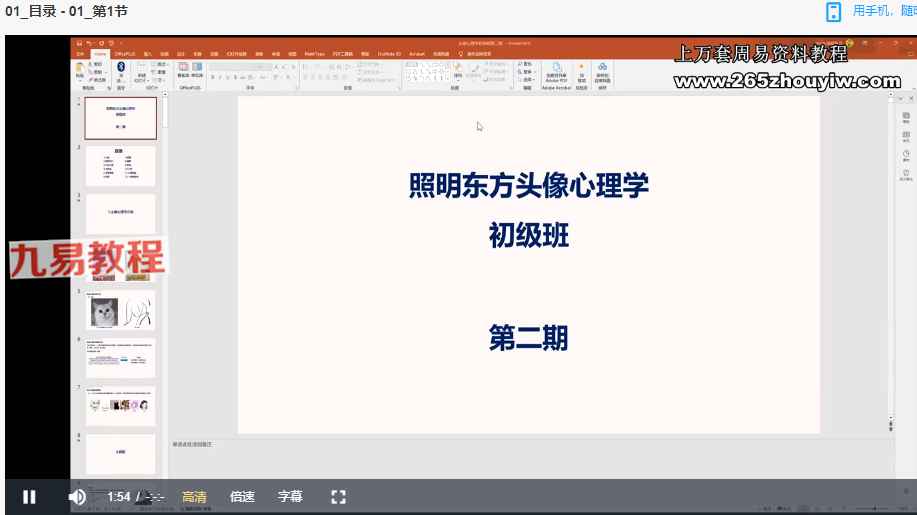
Task: Click the mobile phone icon at top right
Action: pyautogui.click(x=833, y=11)
